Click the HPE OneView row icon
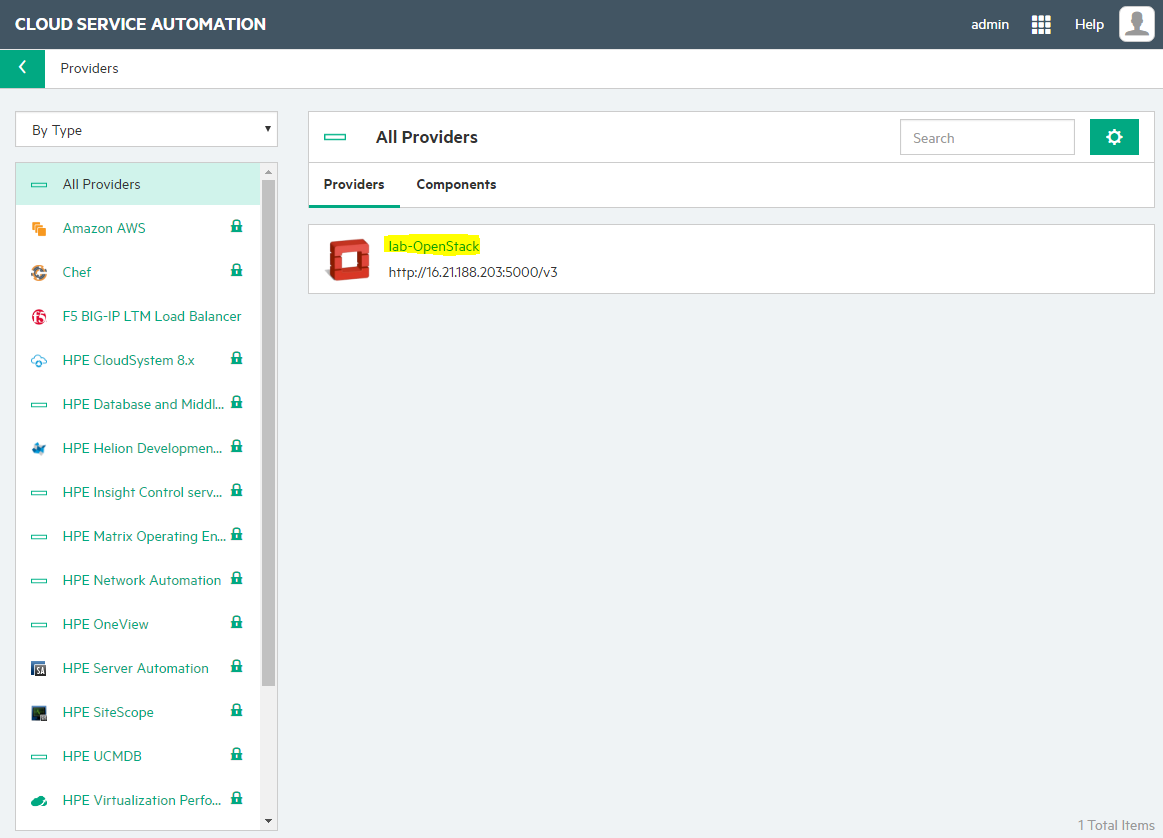The image size is (1163, 838). 39,625
